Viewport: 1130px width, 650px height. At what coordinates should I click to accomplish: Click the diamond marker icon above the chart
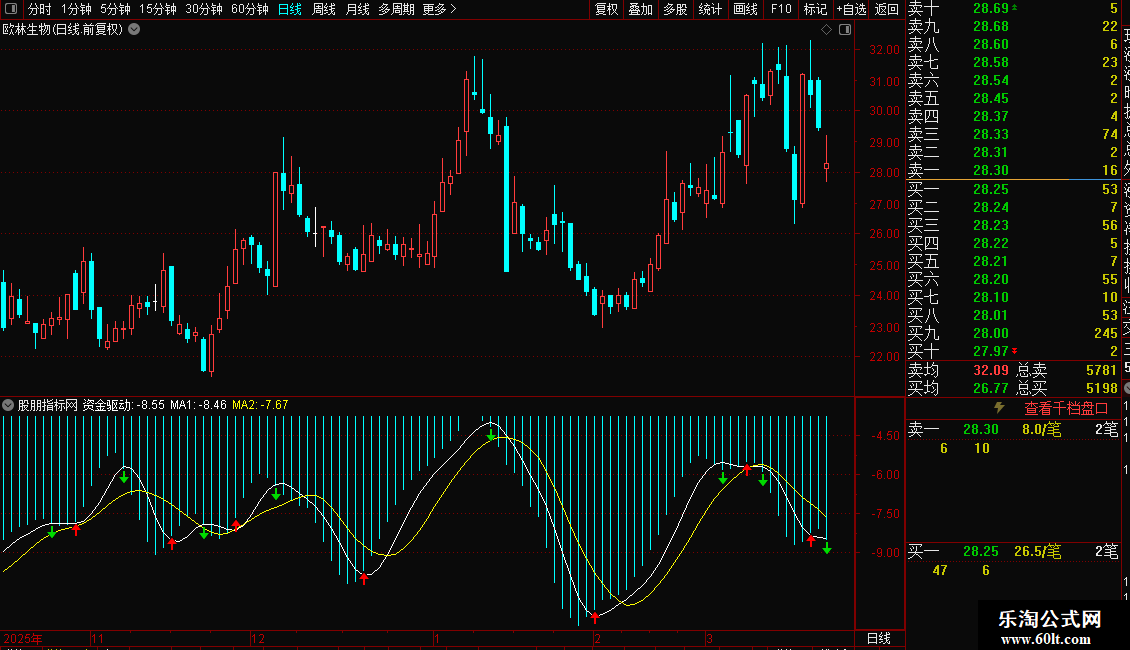(x=827, y=30)
